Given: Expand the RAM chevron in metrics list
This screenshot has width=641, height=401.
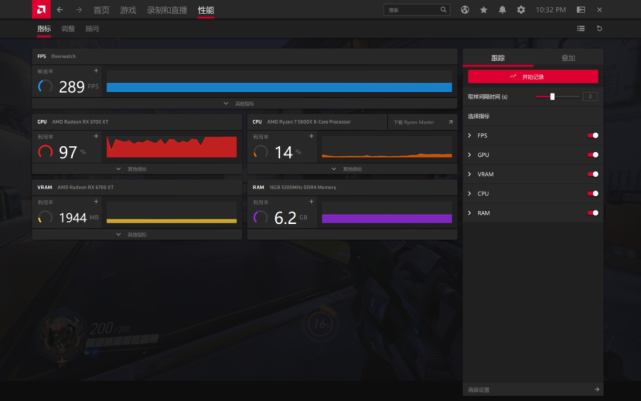Looking at the screenshot, I should pos(470,213).
